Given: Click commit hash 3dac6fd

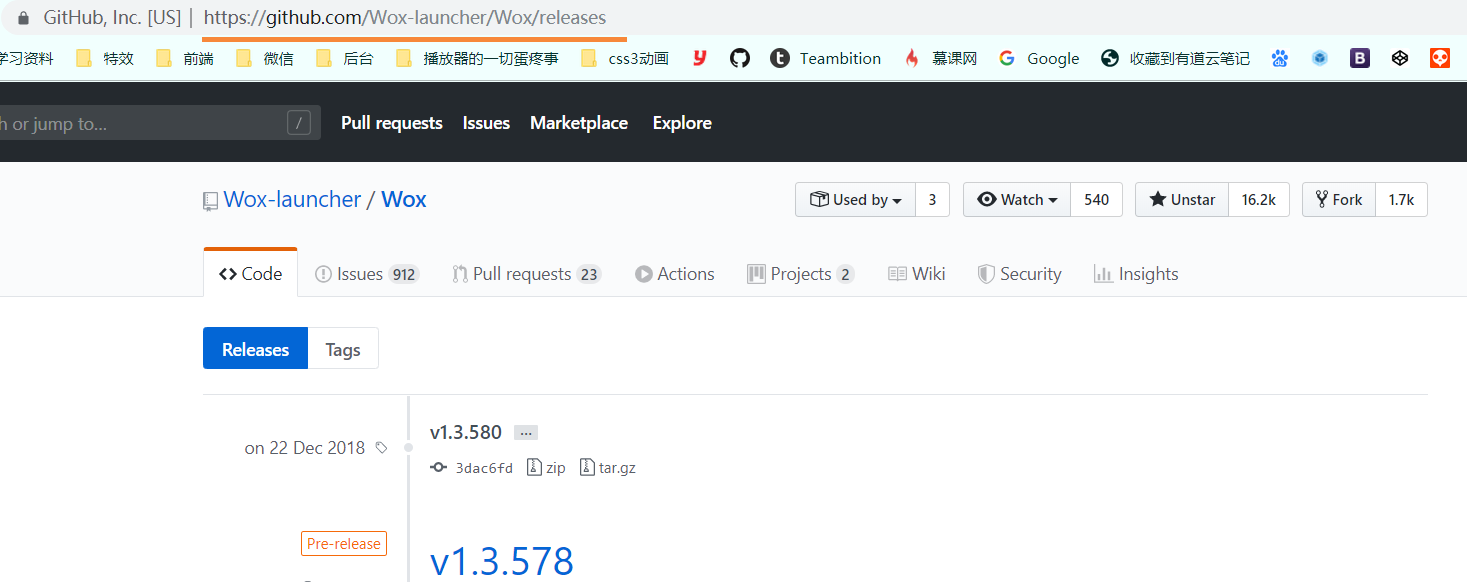Looking at the screenshot, I should point(483,468).
